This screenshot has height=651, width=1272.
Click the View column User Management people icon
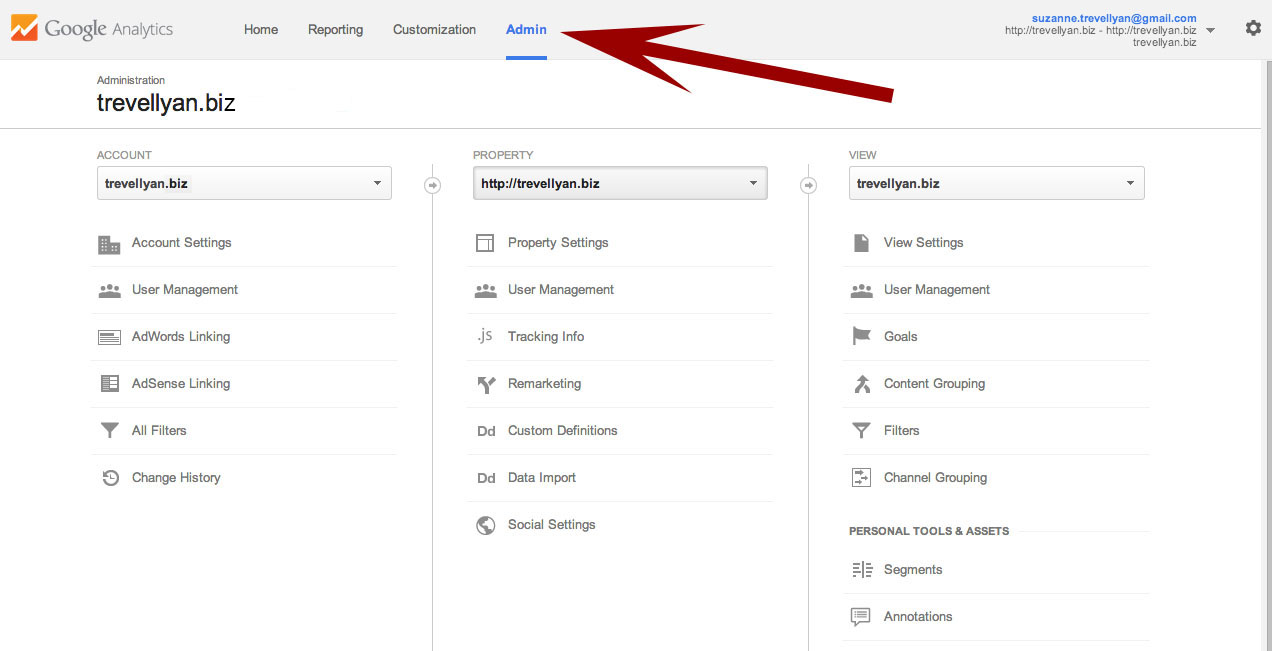[x=861, y=291]
